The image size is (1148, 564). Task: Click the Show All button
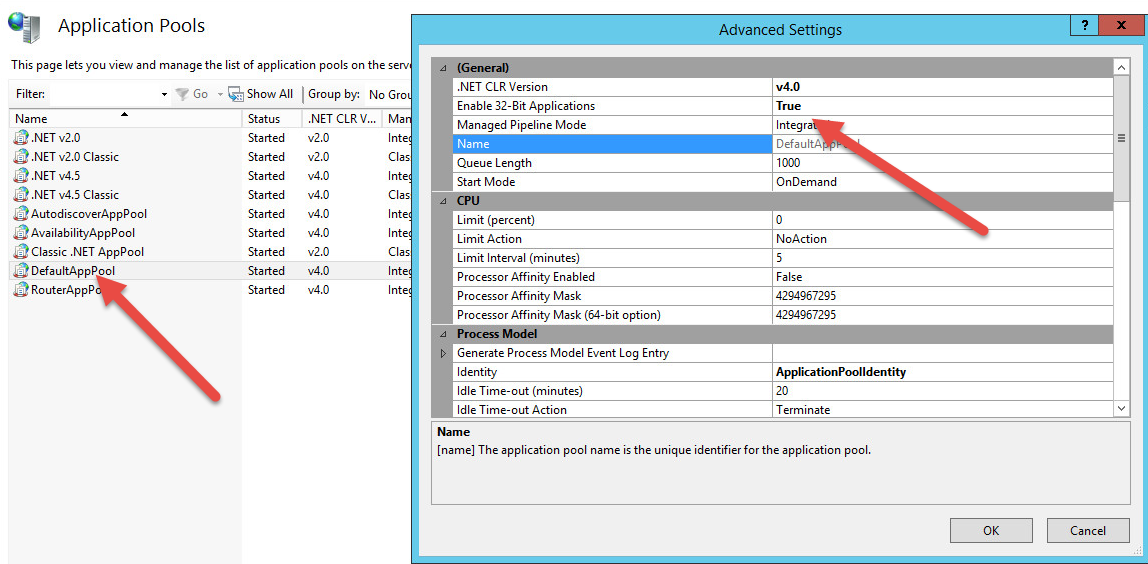point(261,94)
